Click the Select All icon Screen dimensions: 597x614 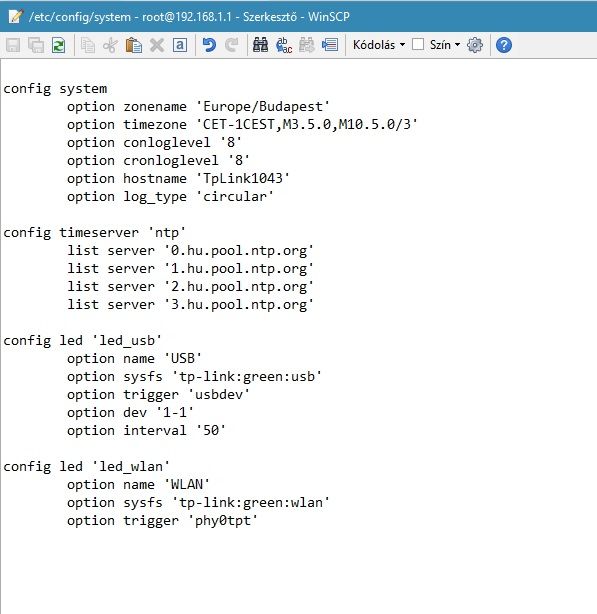coord(180,45)
